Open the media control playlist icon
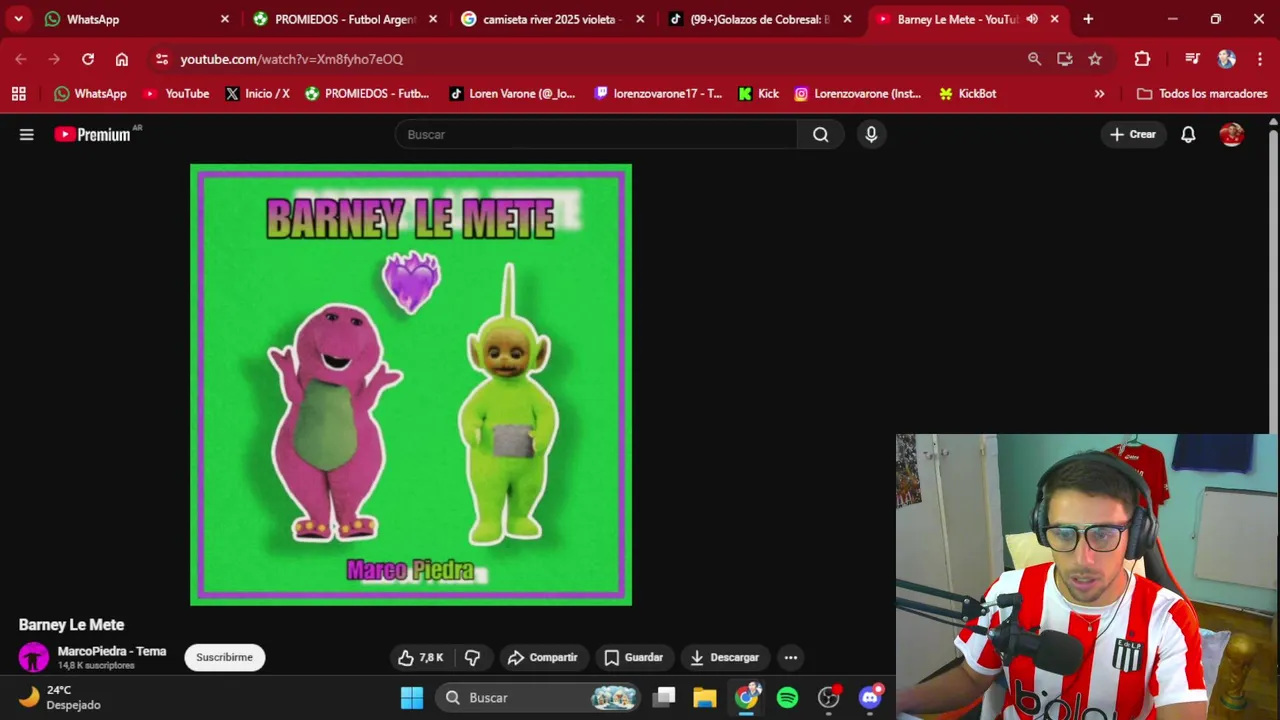Image resolution: width=1280 pixels, height=720 pixels. pos(1192,59)
